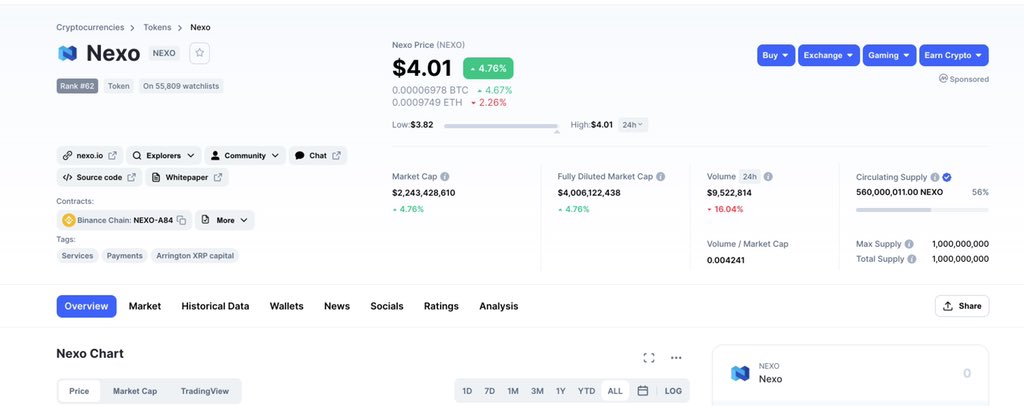Select the Payments tag
1024x406 pixels.
click(x=125, y=255)
